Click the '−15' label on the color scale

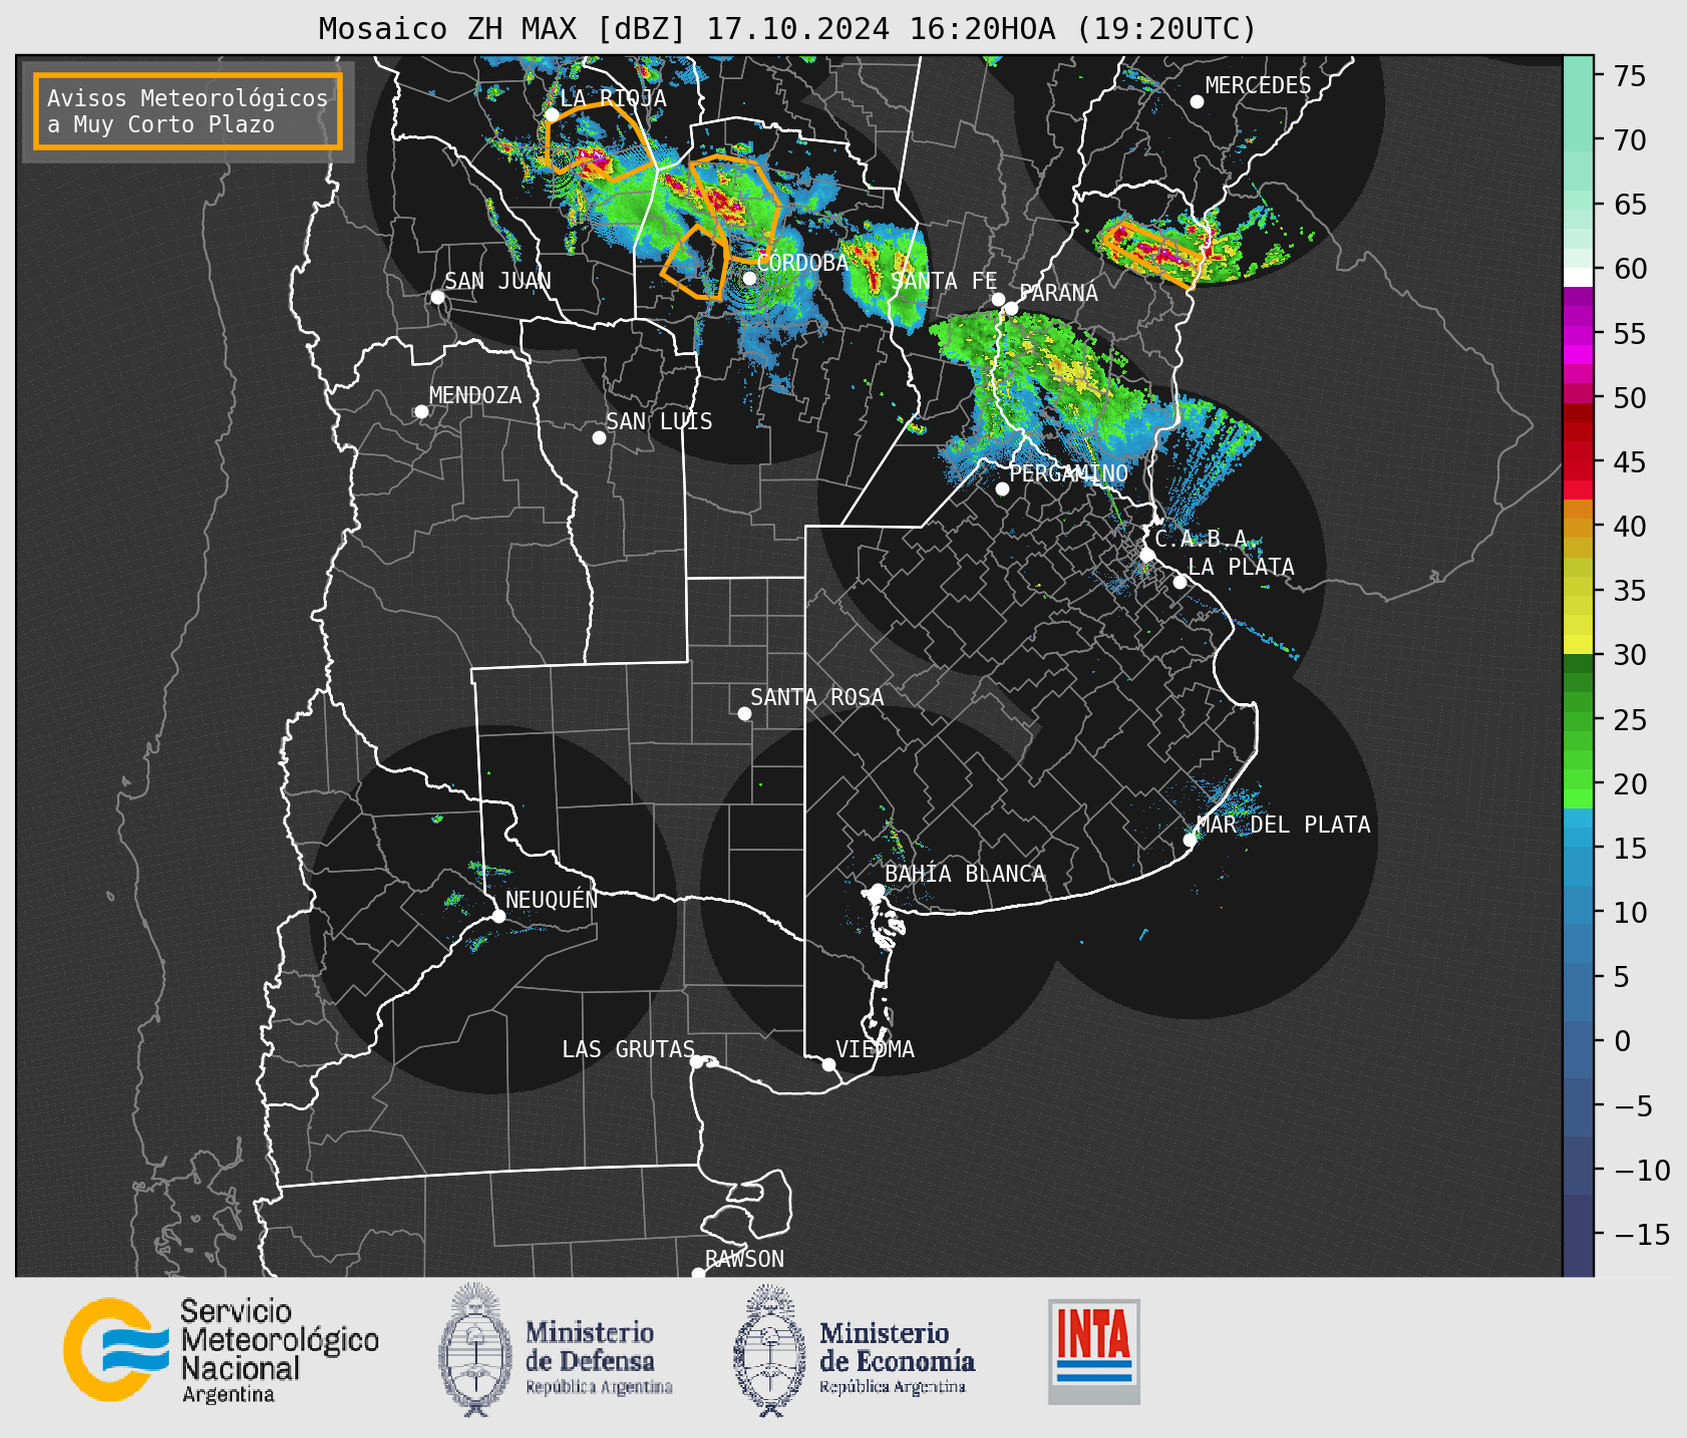(x=1641, y=1234)
